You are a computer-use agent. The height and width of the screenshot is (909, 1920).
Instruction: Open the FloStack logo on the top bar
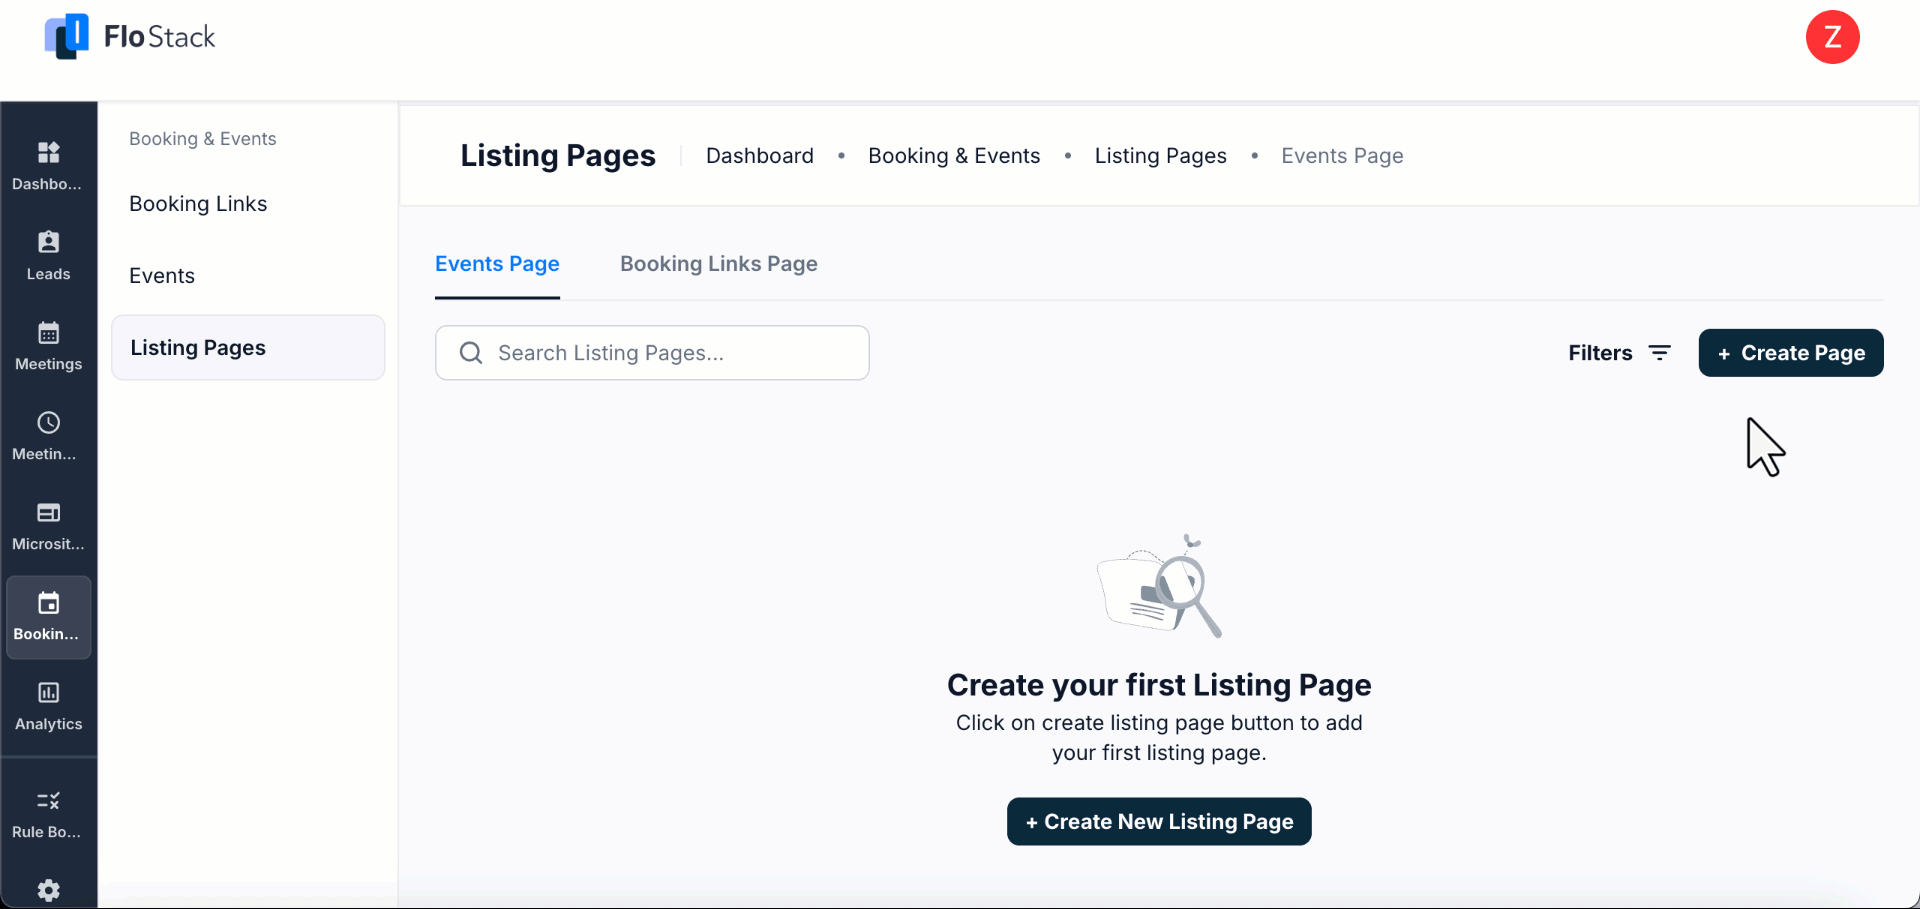click(129, 37)
